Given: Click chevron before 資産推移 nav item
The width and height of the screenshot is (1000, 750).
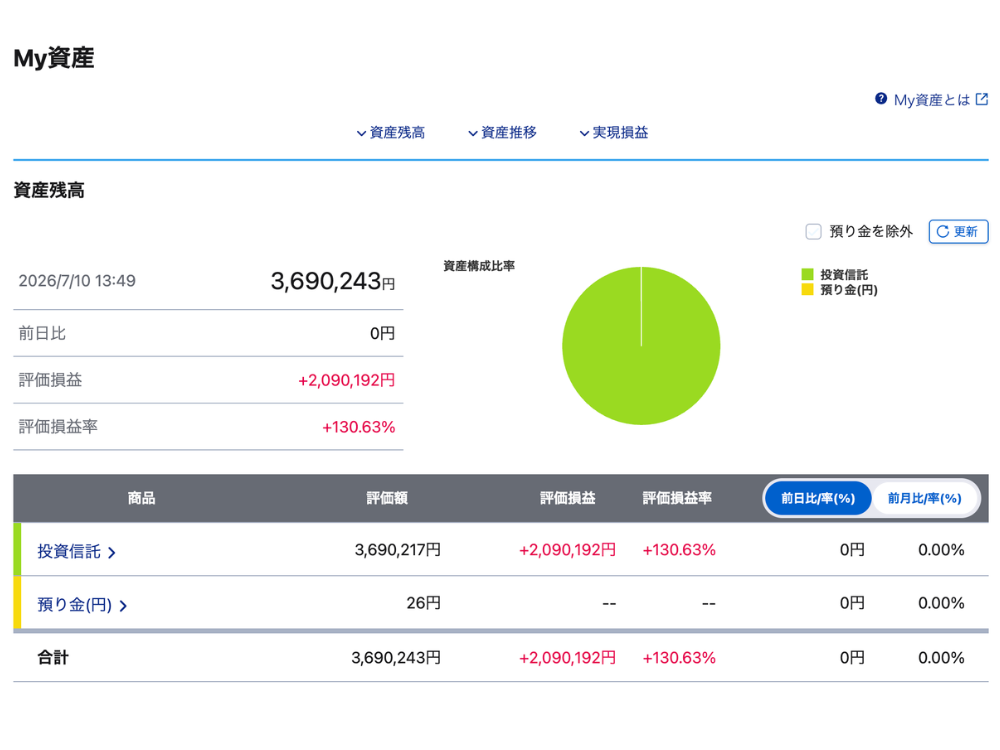Looking at the screenshot, I should coord(473,133).
